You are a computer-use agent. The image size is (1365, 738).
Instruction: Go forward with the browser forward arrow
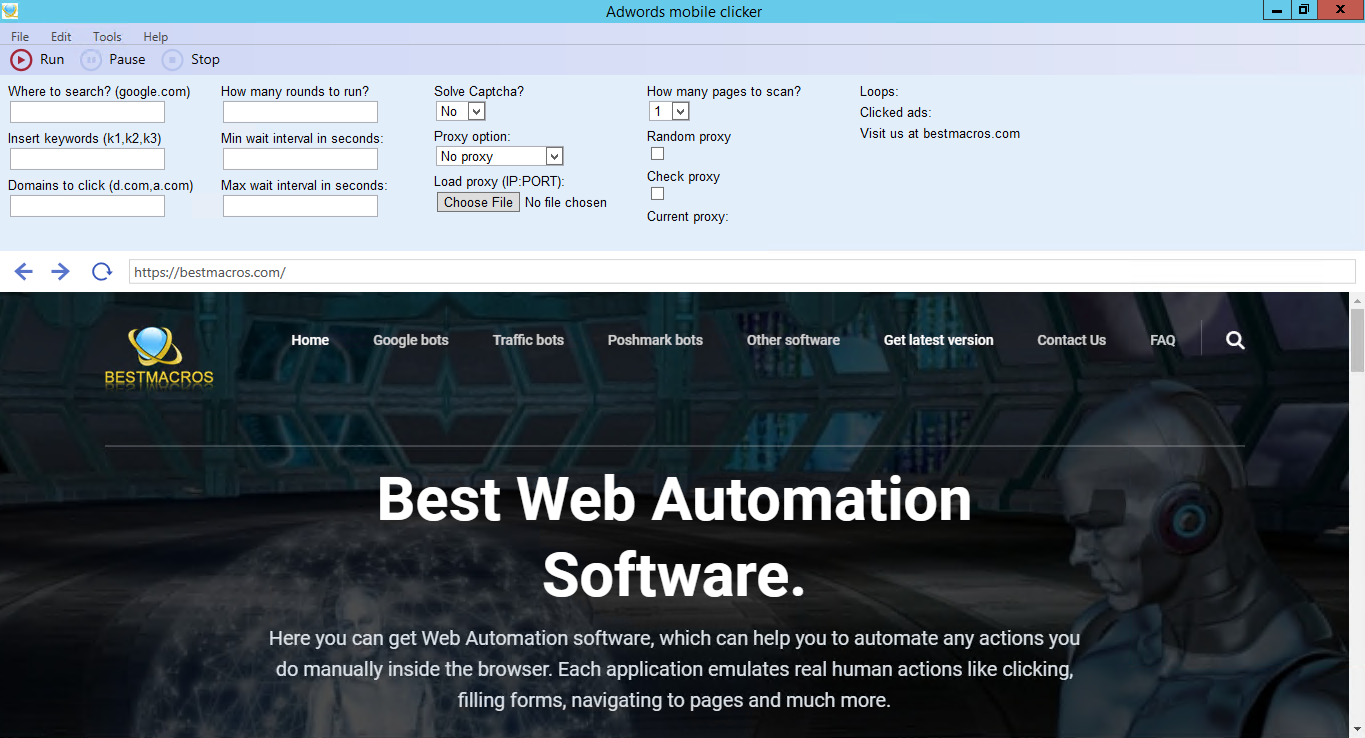[61, 271]
